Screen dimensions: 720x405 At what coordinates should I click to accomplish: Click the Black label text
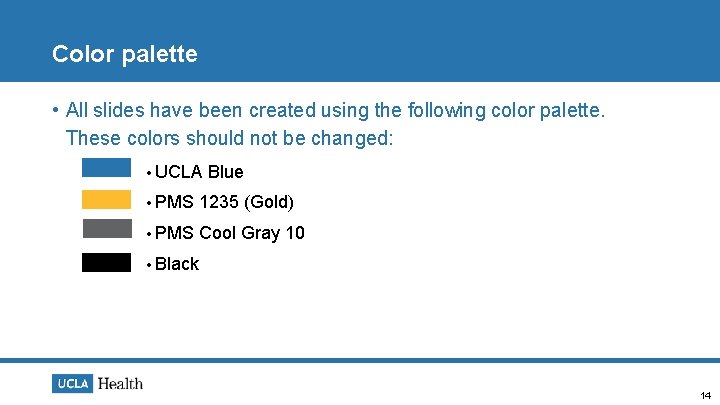point(177,264)
